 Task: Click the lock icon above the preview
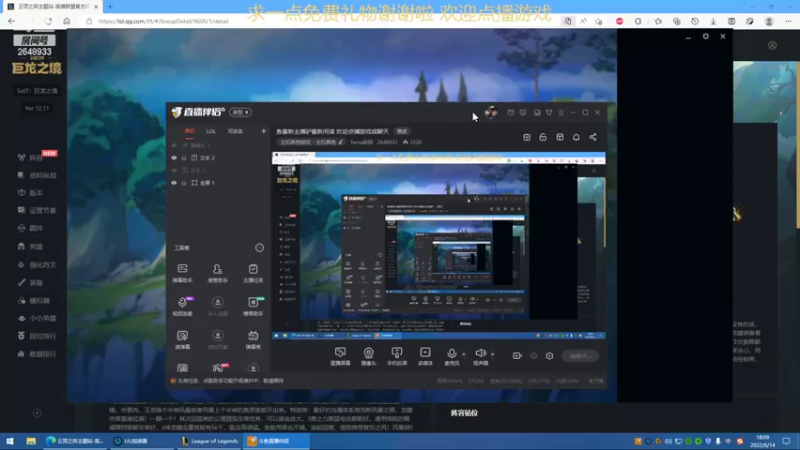[x=543, y=137]
